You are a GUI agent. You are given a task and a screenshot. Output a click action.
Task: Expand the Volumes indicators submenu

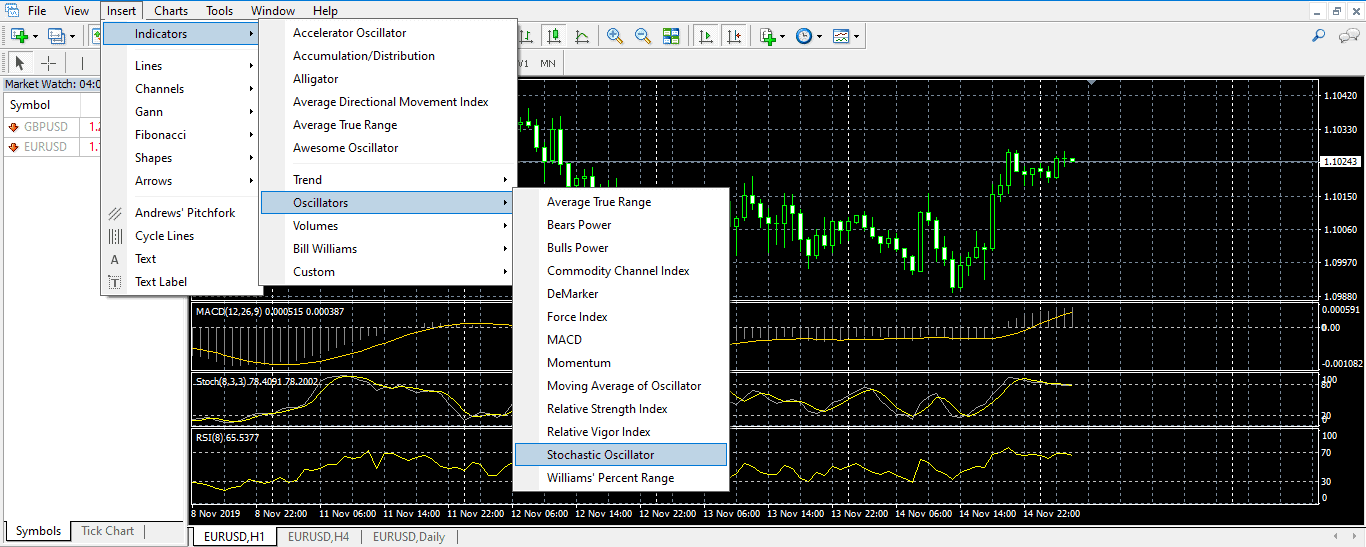click(x=388, y=226)
